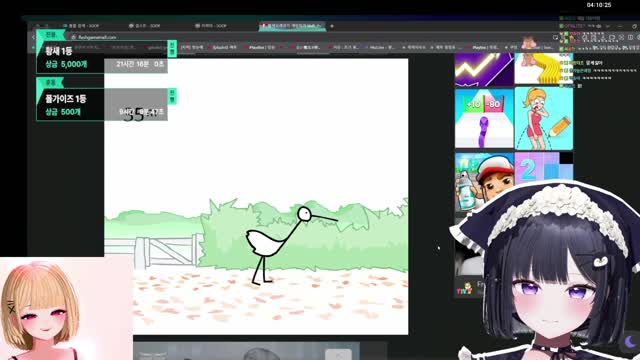This screenshot has width=640, height=360.
Task: Open the purple neon zigzag line game thumbnail
Action: pos(484,69)
